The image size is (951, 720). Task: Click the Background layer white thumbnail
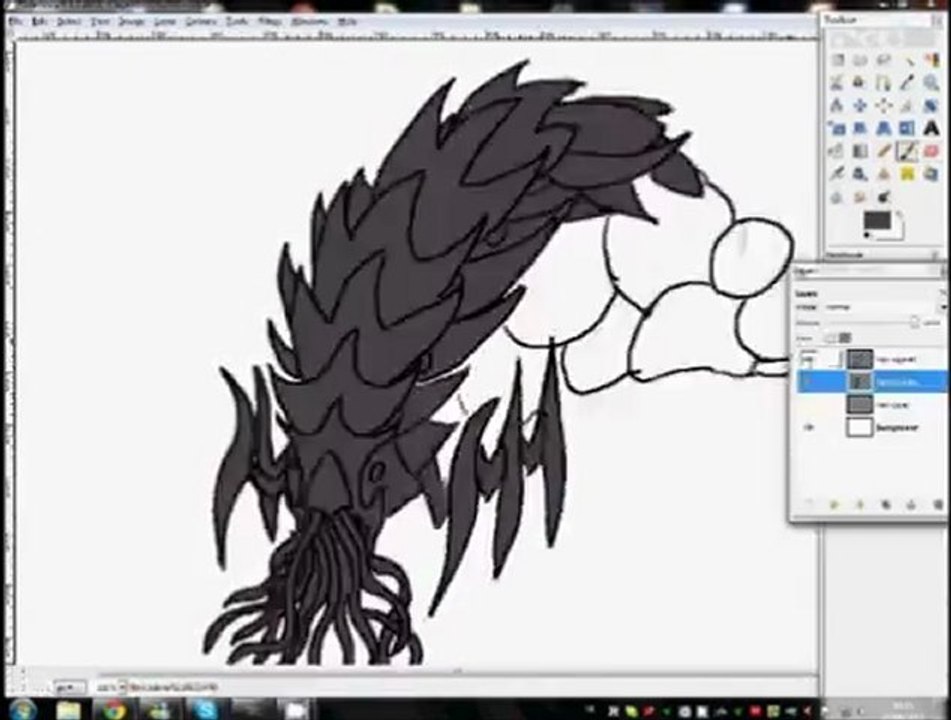[859, 428]
